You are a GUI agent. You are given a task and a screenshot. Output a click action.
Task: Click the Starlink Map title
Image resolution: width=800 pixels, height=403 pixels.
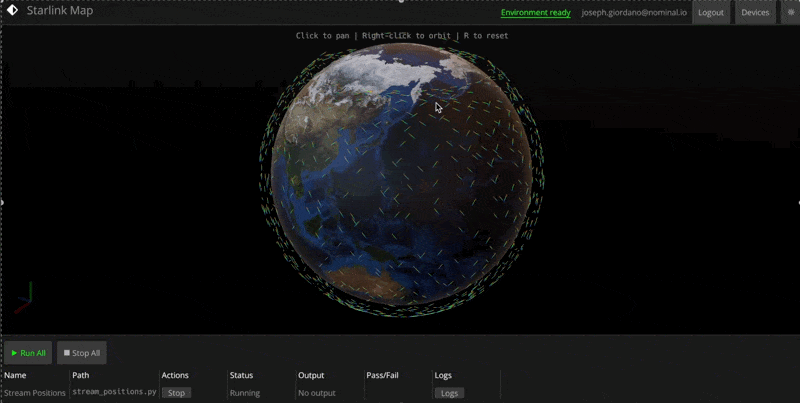click(x=60, y=11)
